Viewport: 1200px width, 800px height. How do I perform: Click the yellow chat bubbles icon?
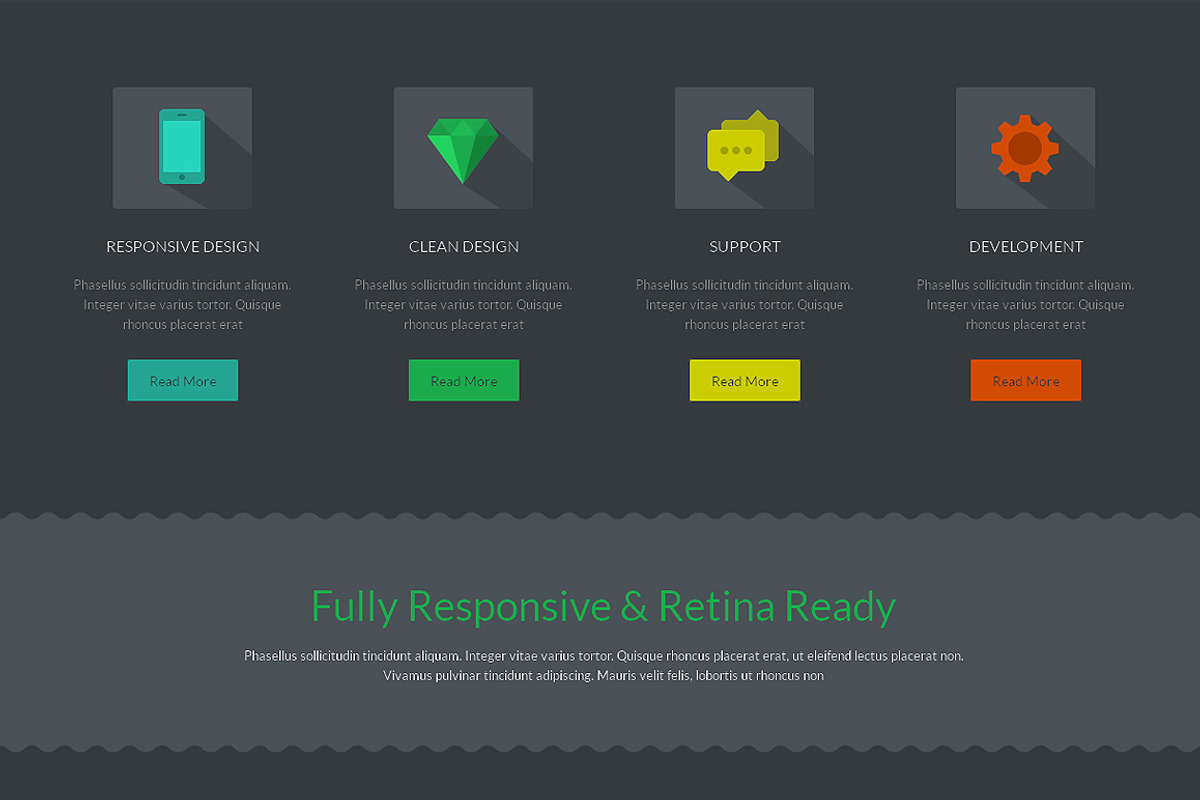(x=743, y=146)
